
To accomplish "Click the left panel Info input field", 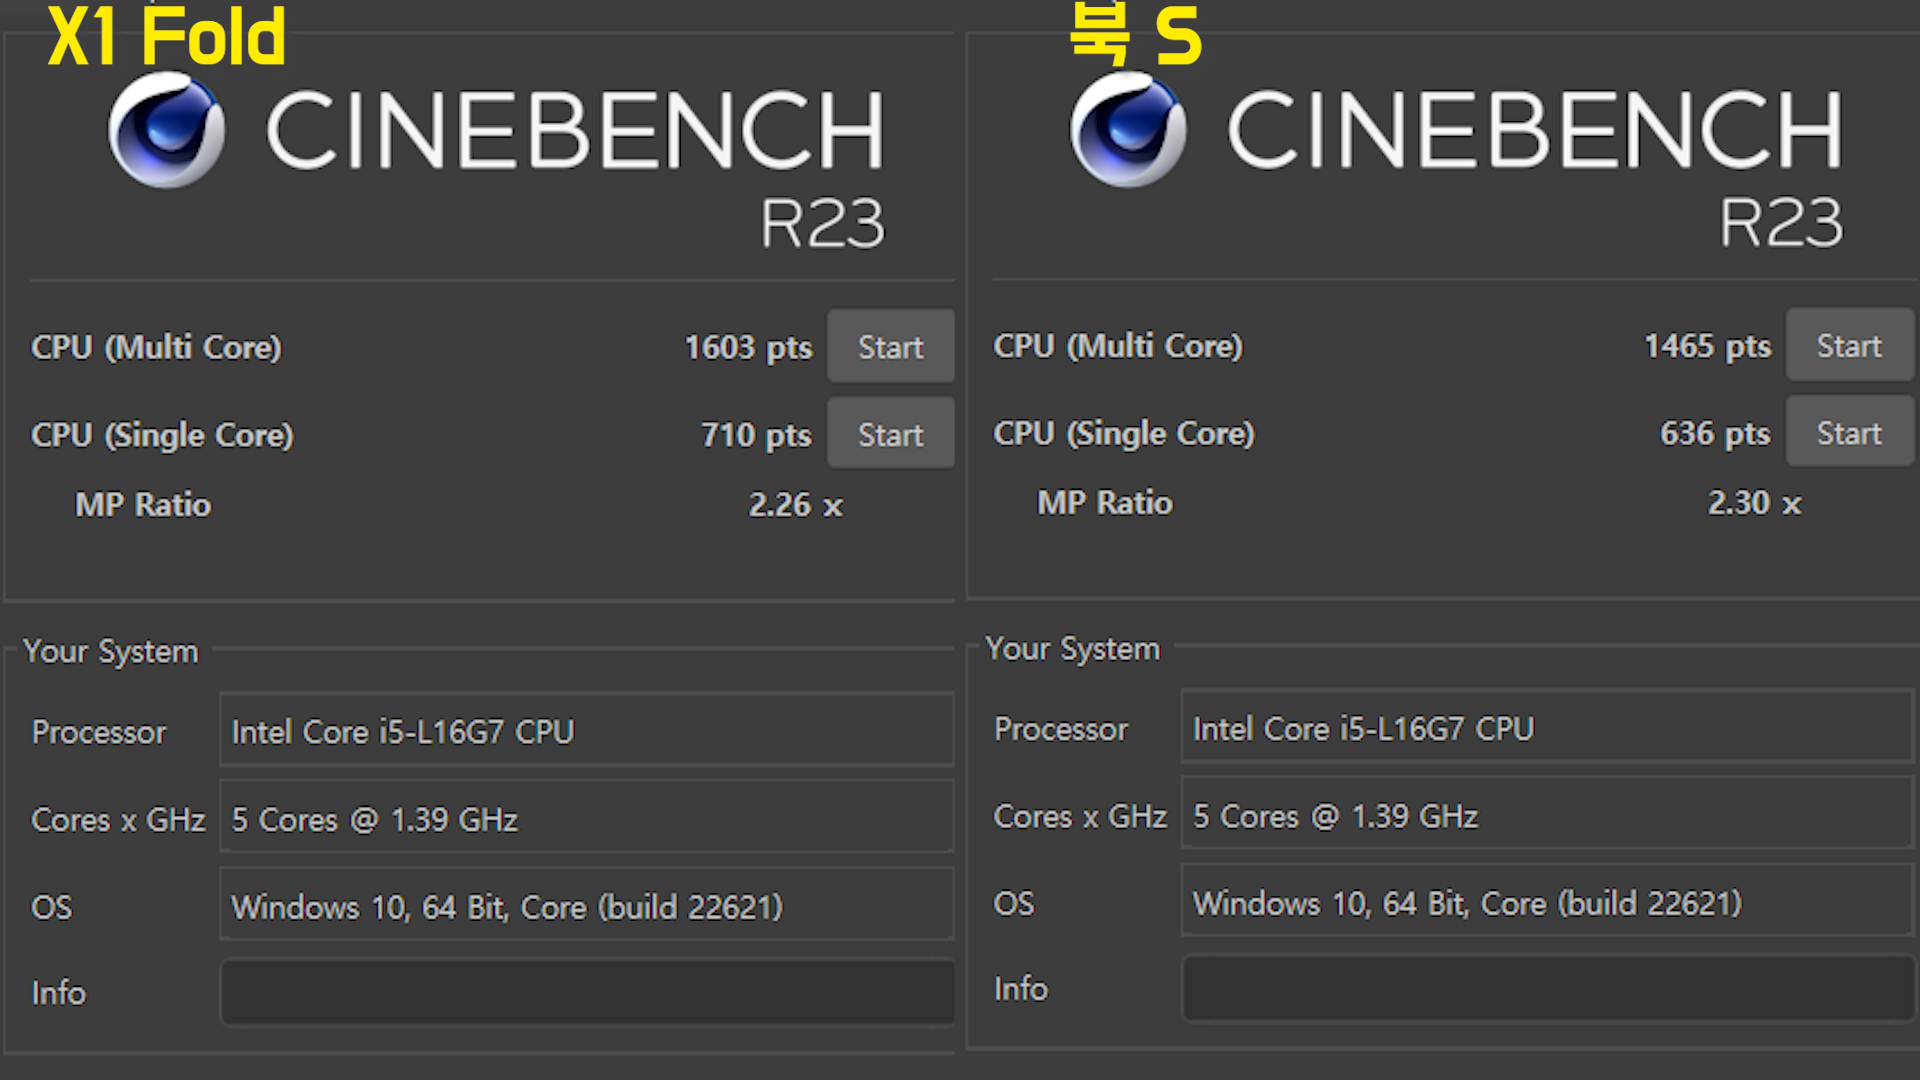I will [x=587, y=992].
